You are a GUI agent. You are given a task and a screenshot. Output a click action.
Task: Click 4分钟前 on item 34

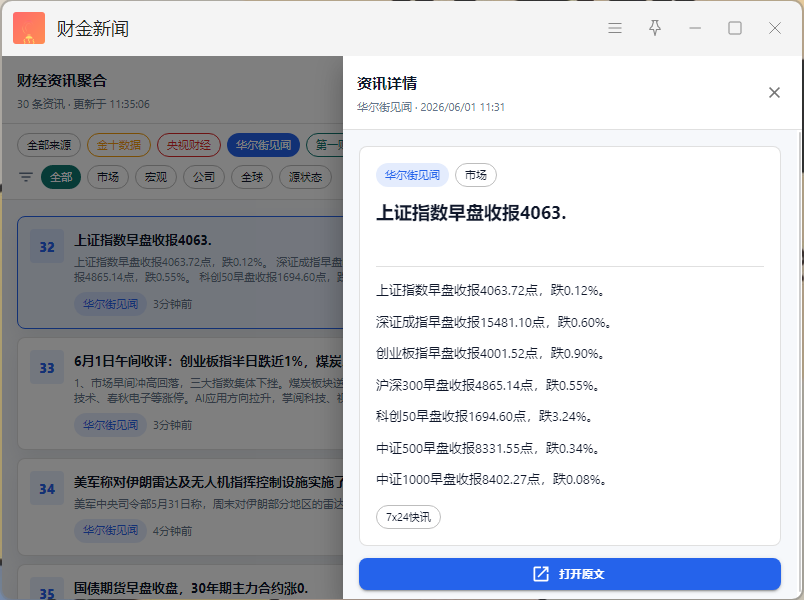coord(172,531)
